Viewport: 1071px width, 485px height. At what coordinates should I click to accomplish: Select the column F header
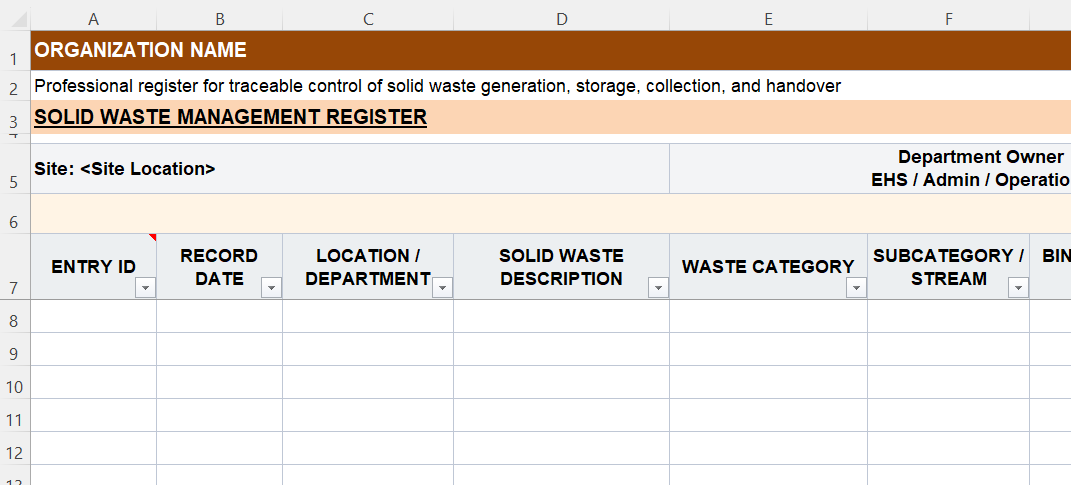(948, 19)
